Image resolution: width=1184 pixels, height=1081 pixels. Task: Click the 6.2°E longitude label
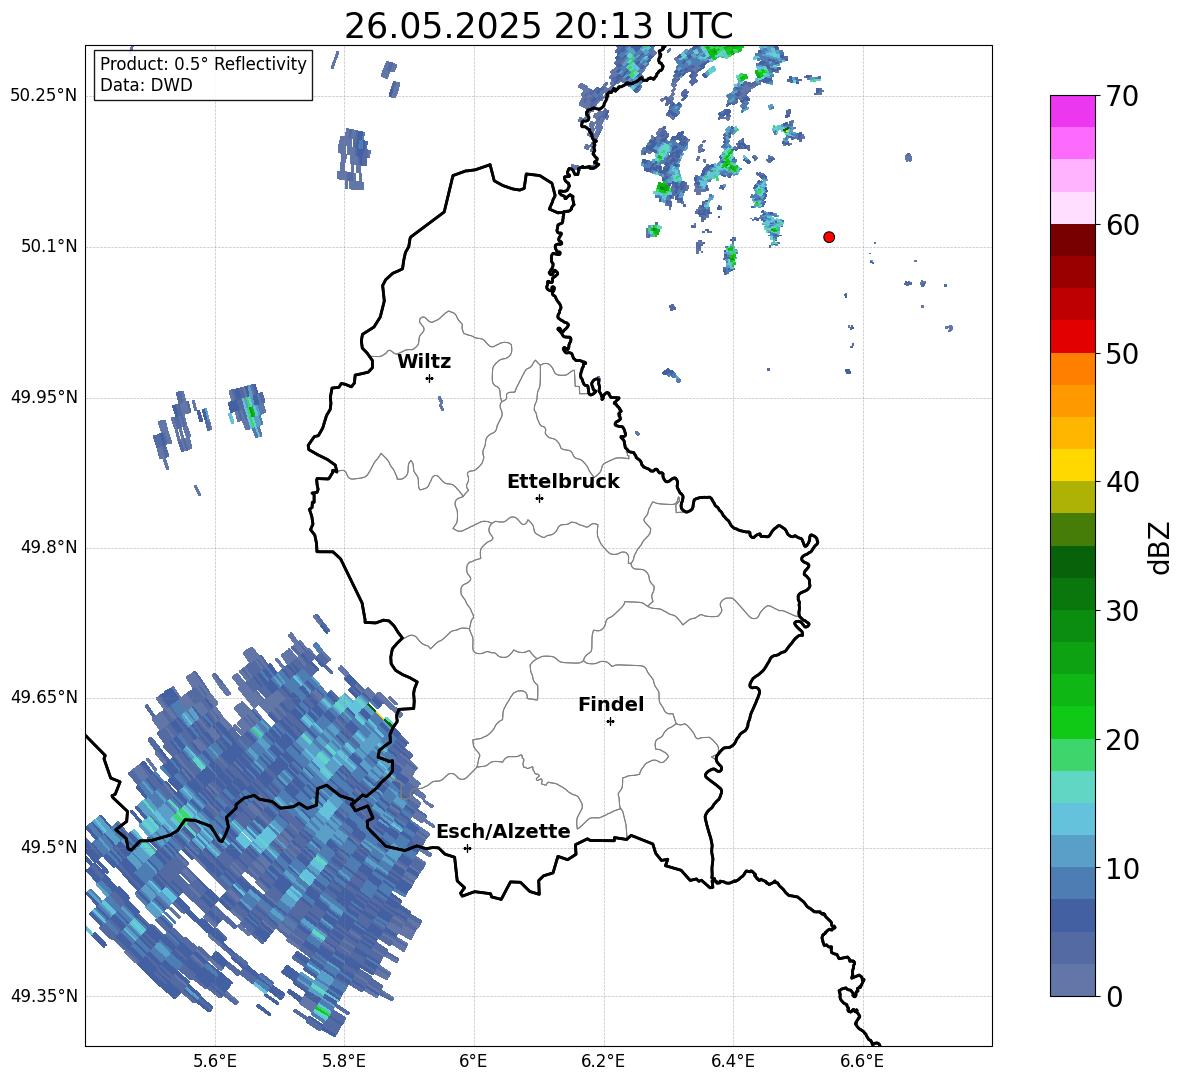pyautogui.click(x=603, y=1061)
